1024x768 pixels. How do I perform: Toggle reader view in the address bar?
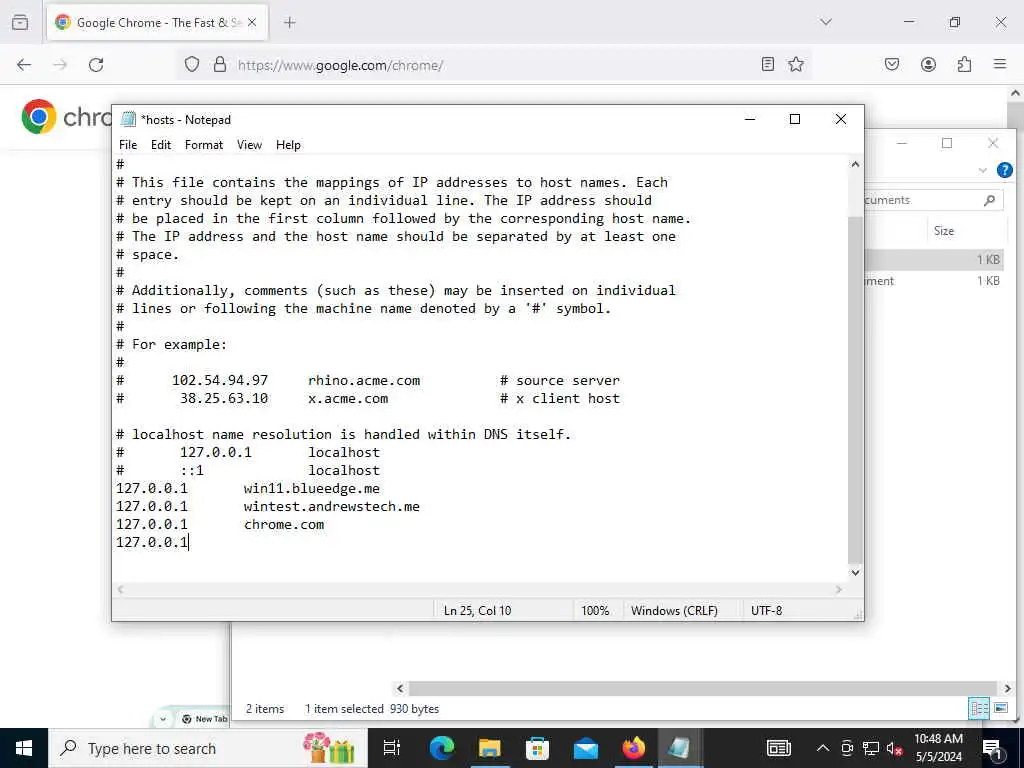coord(768,64)
